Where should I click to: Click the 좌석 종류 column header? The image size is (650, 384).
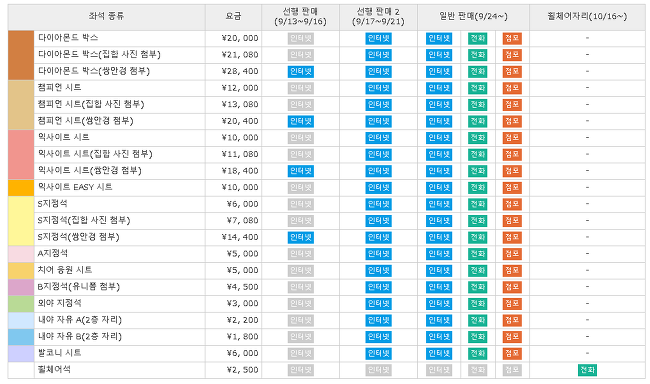pyautogui.click(x=106, y=16)
